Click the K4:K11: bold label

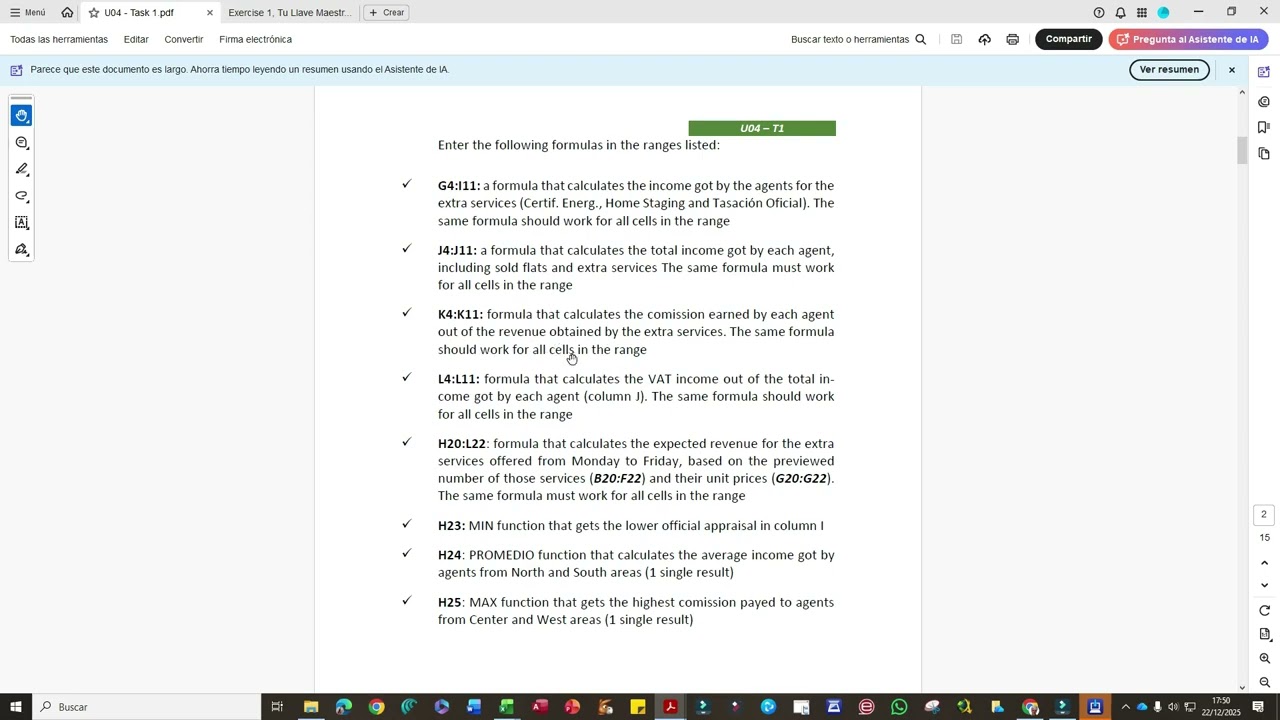click(x=460, y=314)
